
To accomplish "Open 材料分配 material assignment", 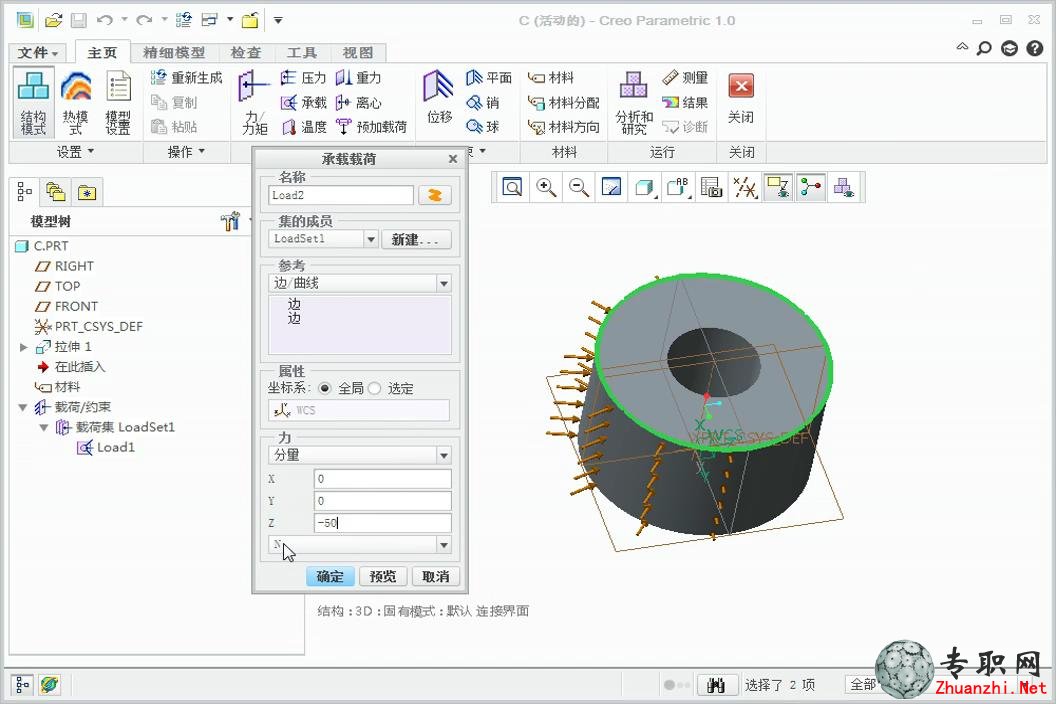I will 563,102.
